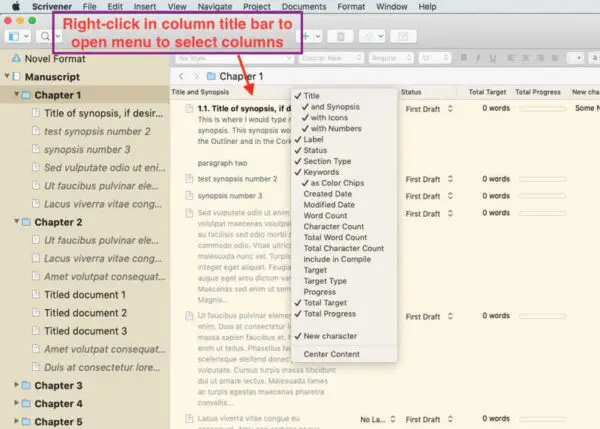Select 'Duis at consectetur lore...' in binder
Image resolution: width=600 pixels, height=429 pixels.
[102, 367]
